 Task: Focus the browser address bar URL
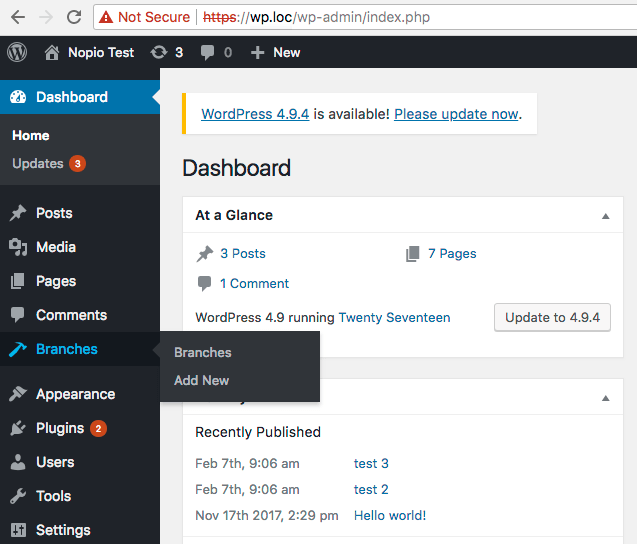tap(316, 17)
